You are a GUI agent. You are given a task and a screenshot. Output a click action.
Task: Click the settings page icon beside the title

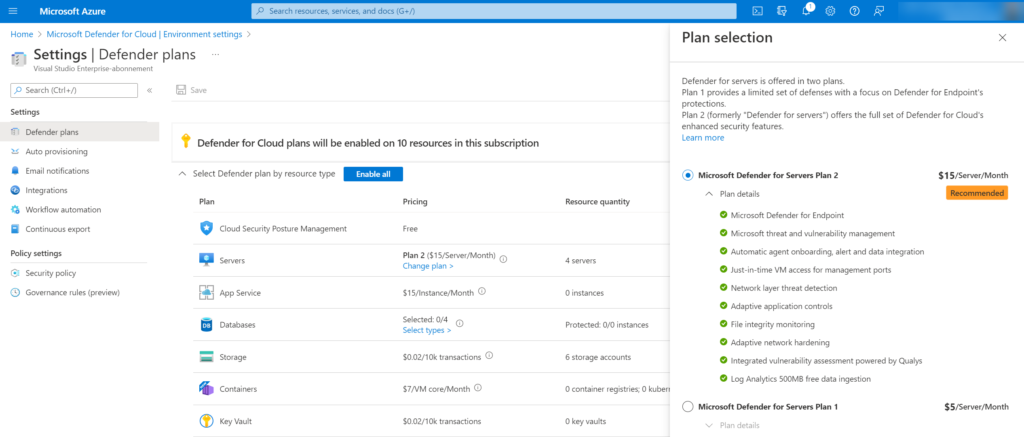18,58
